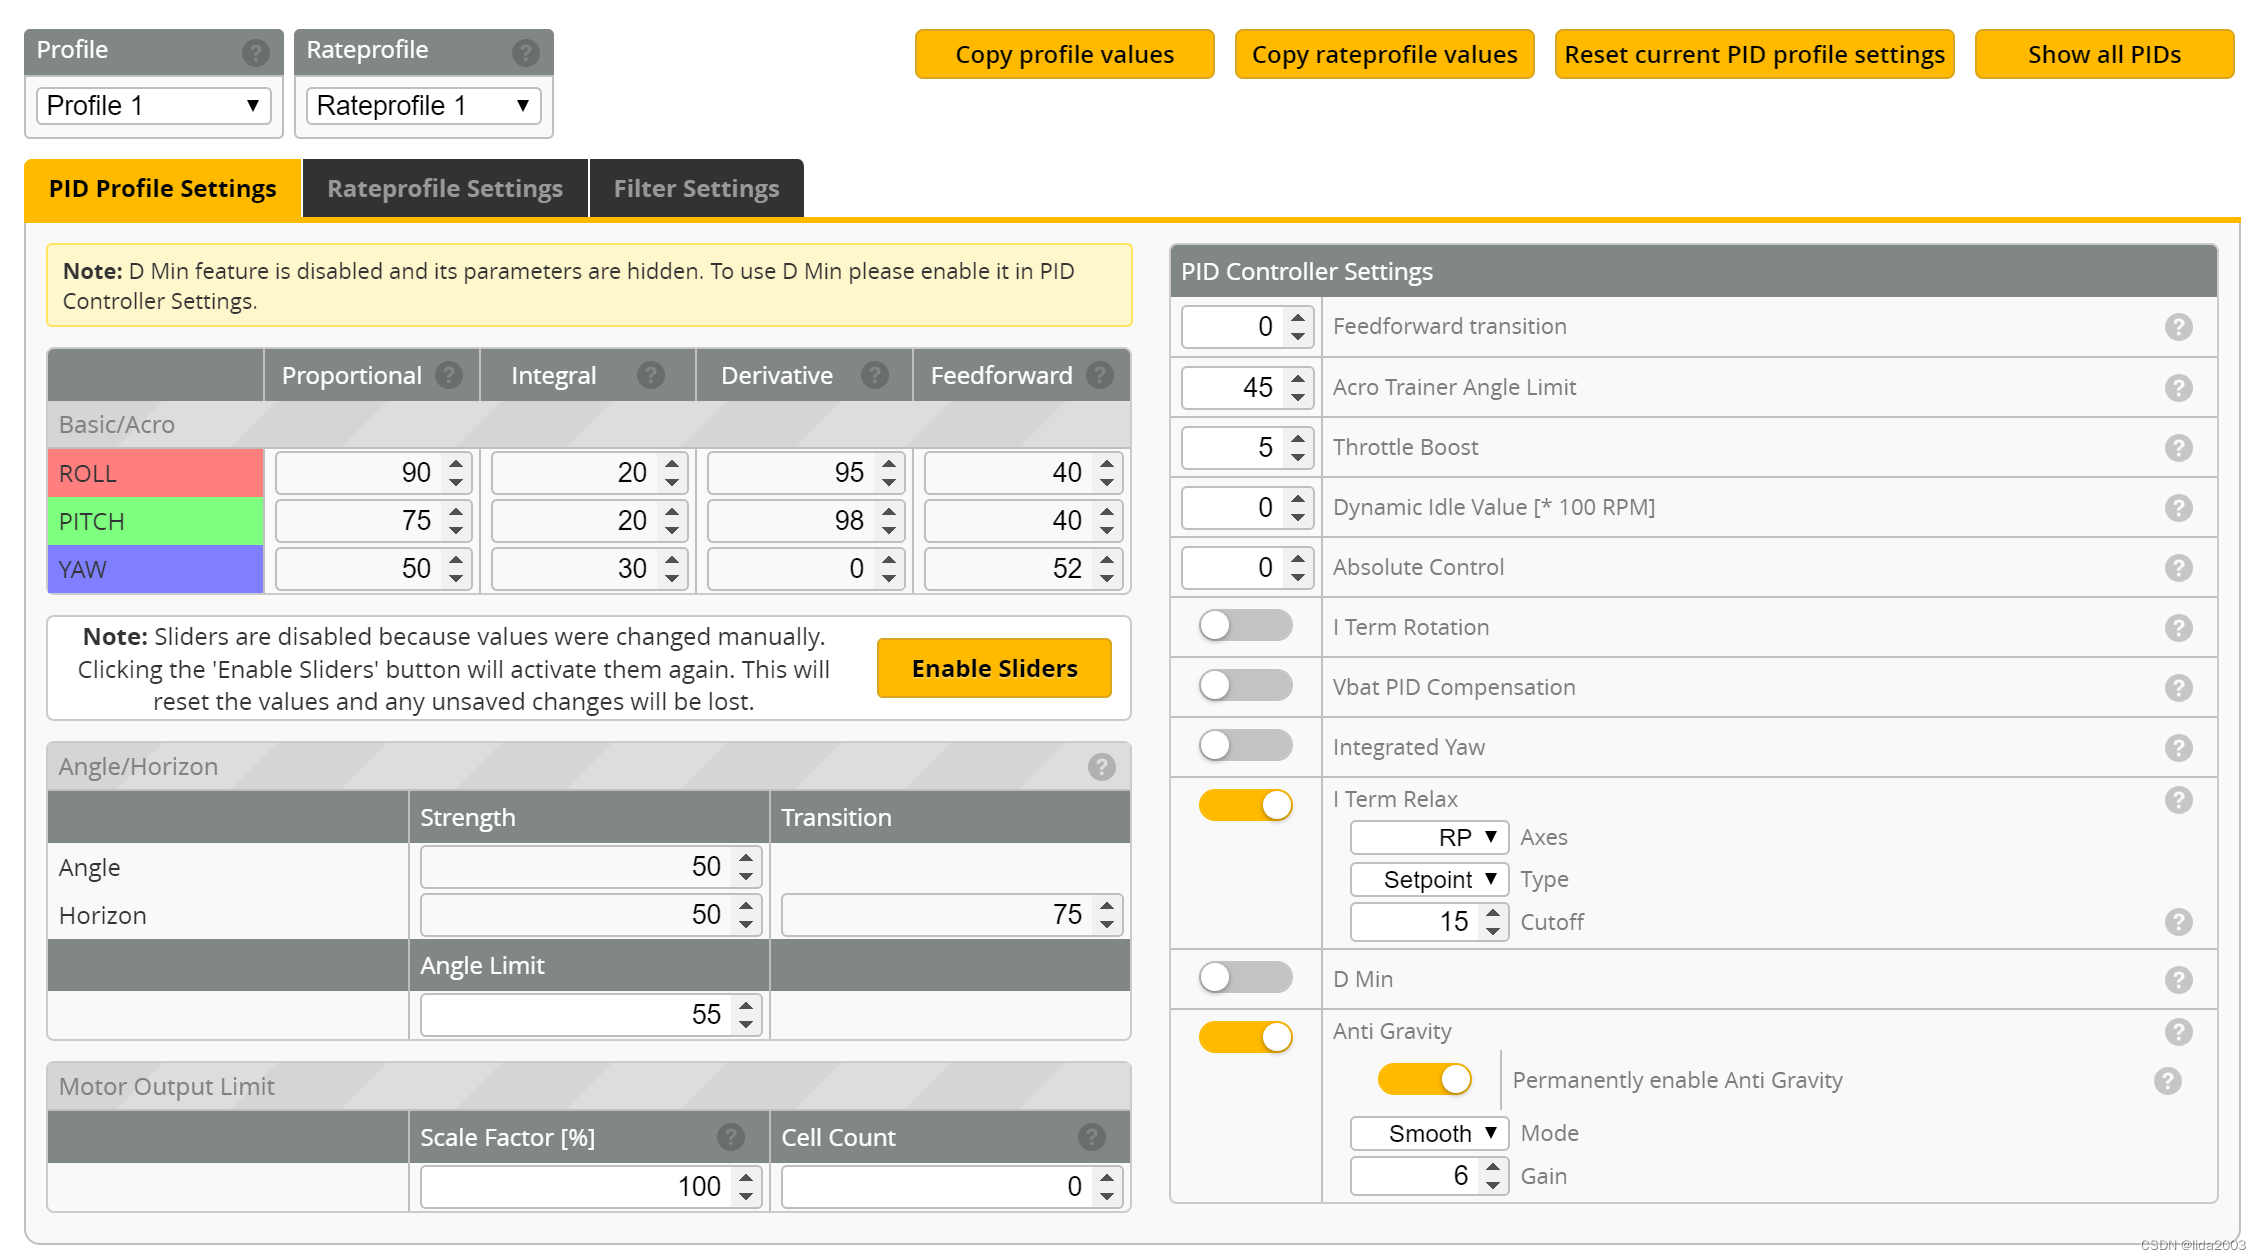Click help icon next to Proportional header
The width and height of the screenshot is (2261, 1260).
(449, 375)
